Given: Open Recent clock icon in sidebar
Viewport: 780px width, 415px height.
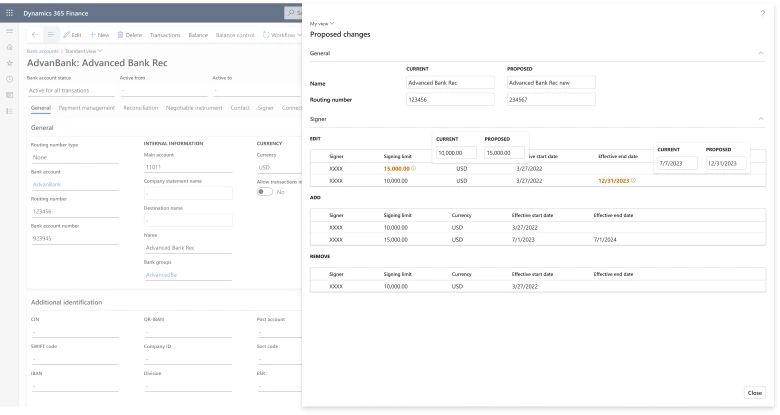Looking at the screenshot, I should click(x=10, y=79).
